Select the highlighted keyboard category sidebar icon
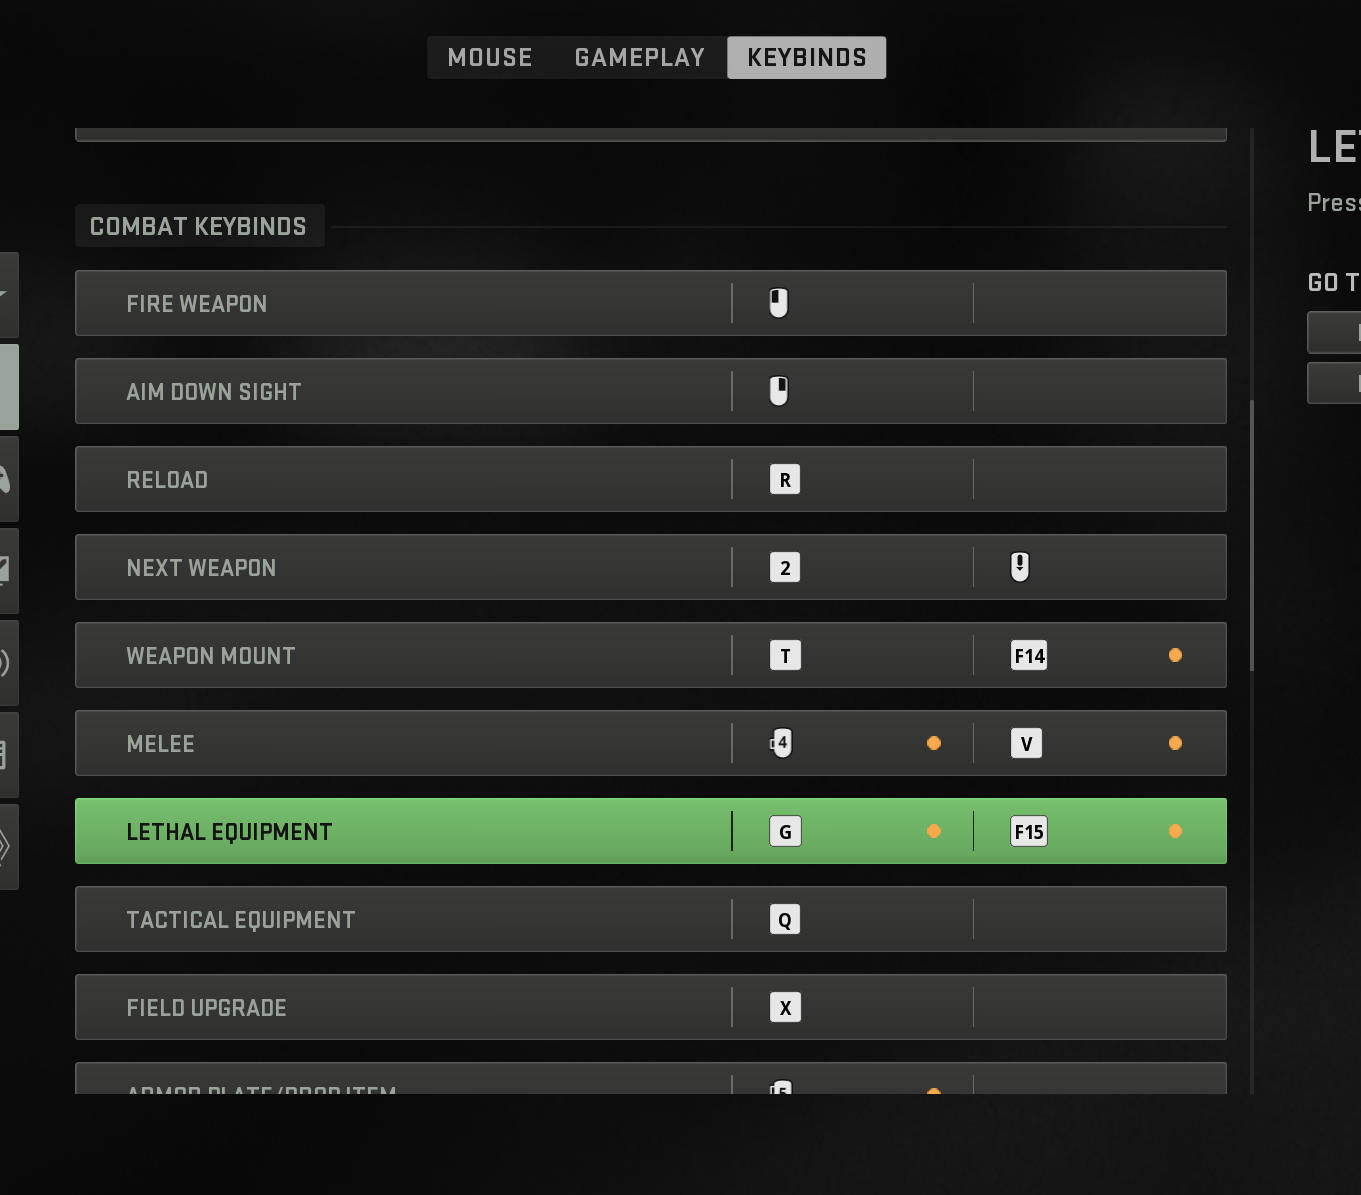 point(8,385)
